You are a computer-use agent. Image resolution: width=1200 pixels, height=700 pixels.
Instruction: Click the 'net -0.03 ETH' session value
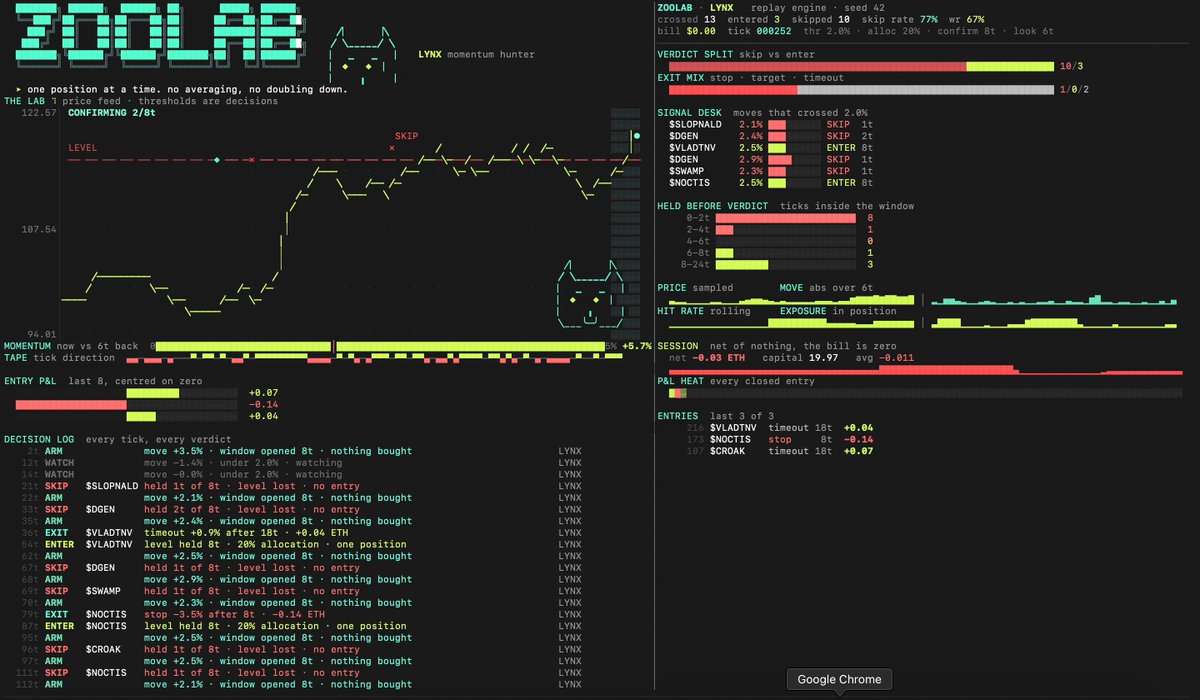tap(707, 358)
